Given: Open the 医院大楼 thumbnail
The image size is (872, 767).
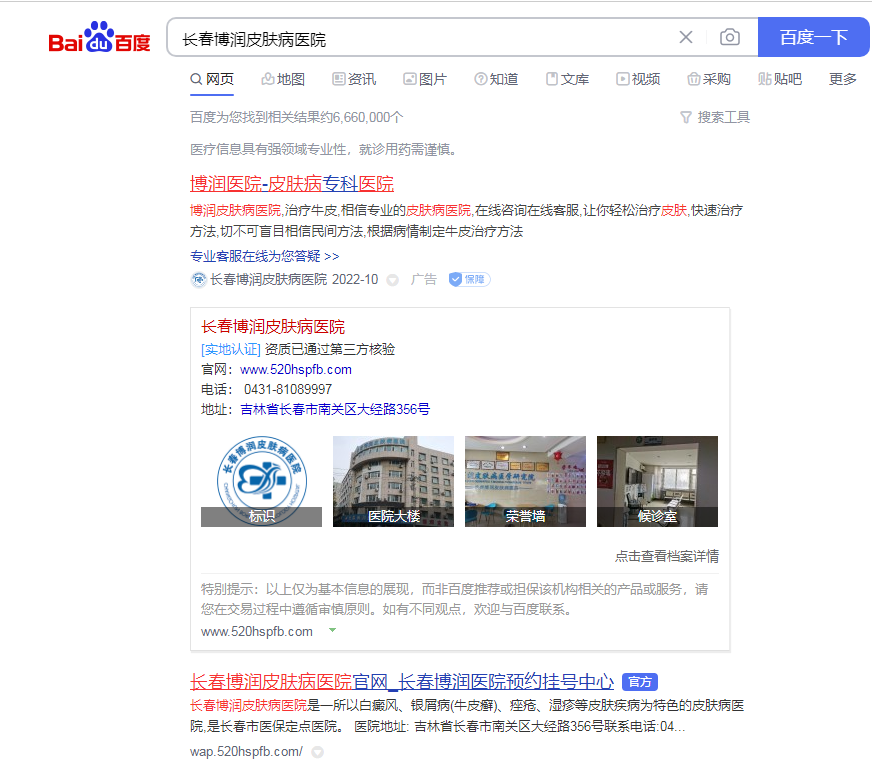Looking at the screenshot, I should pyautogui.click(x=393, y=481).
